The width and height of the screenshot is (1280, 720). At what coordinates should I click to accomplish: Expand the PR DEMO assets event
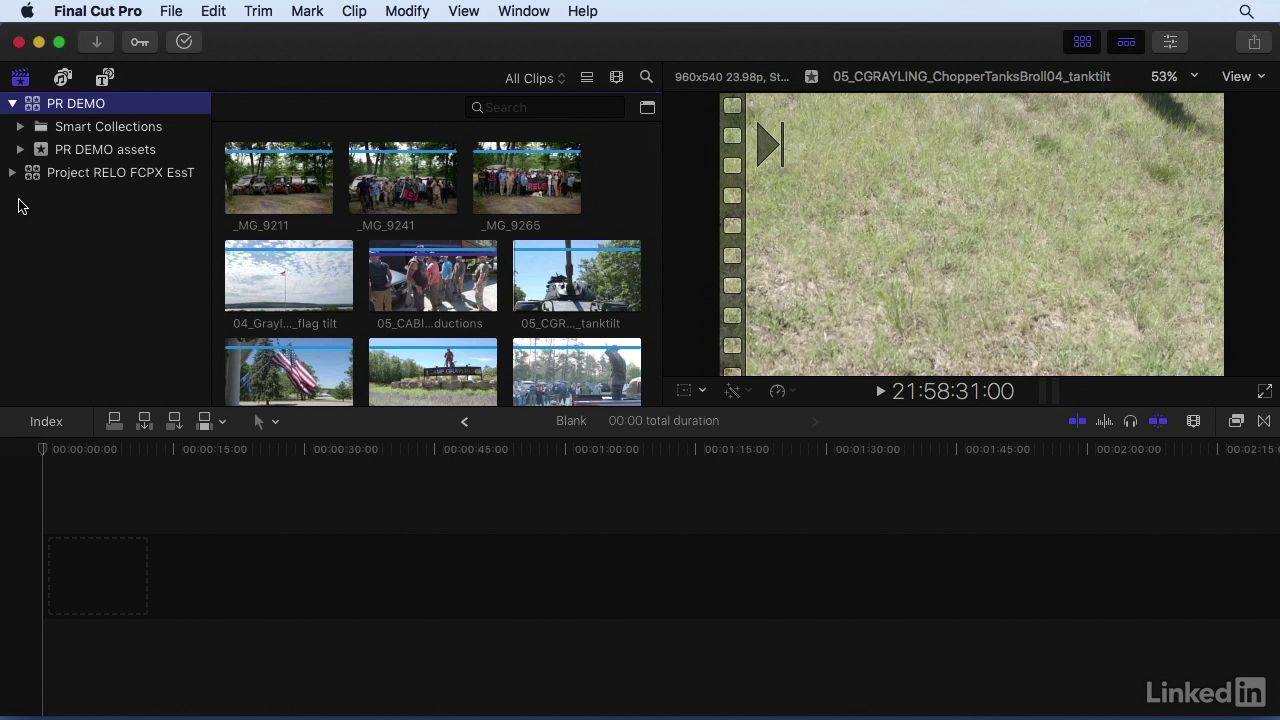[x=20, y=149]
